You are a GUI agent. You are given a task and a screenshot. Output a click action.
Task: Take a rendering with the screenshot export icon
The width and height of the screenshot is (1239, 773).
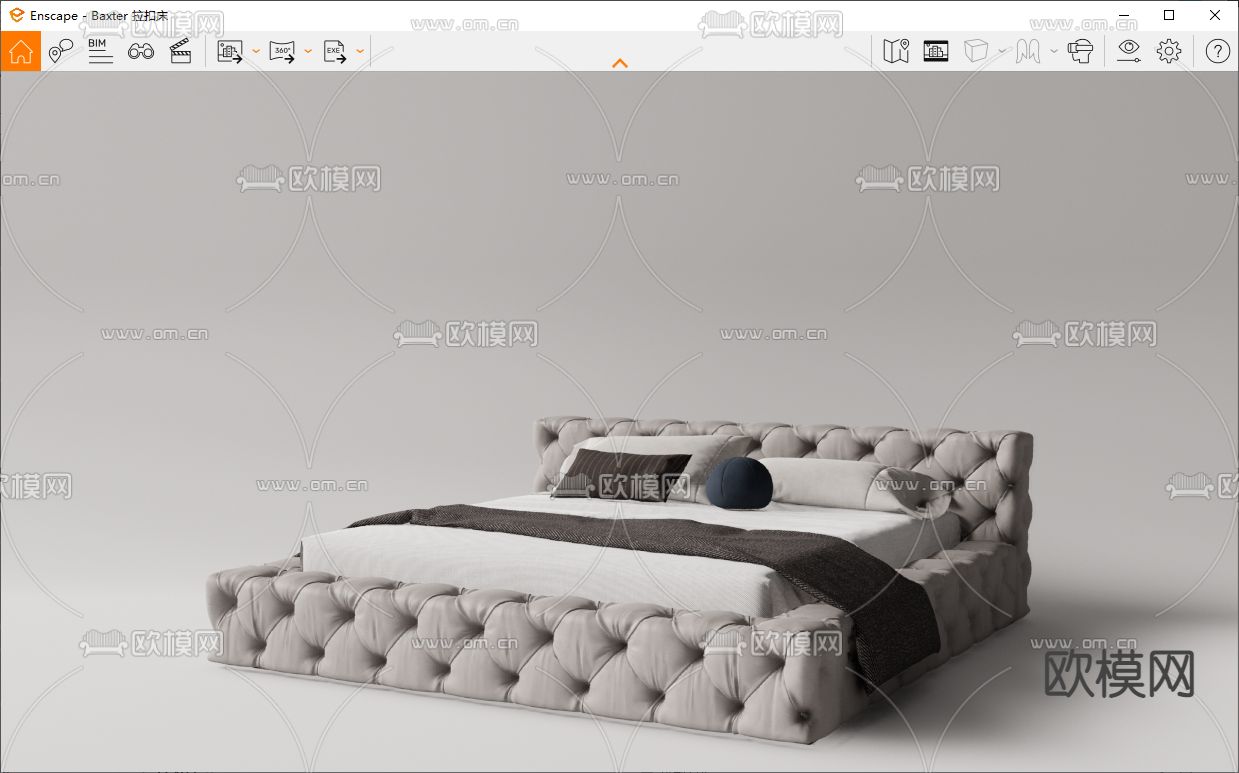(x=230, y=51)
